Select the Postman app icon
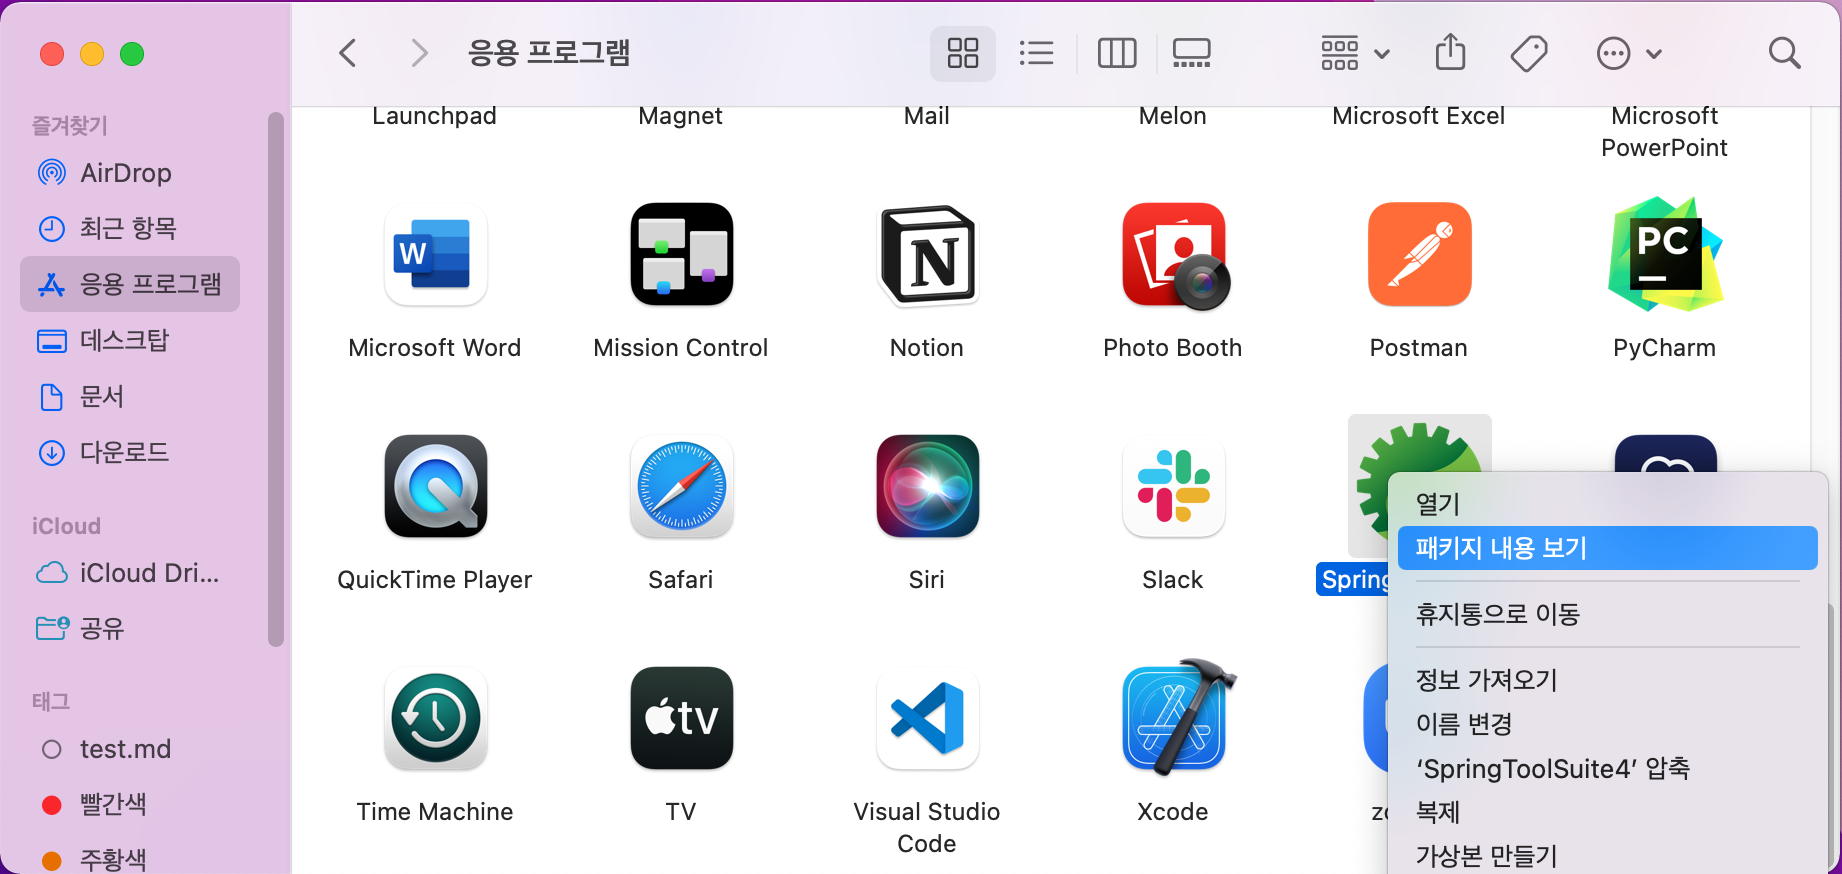The image size is (1842, 874). (1420, 254)
